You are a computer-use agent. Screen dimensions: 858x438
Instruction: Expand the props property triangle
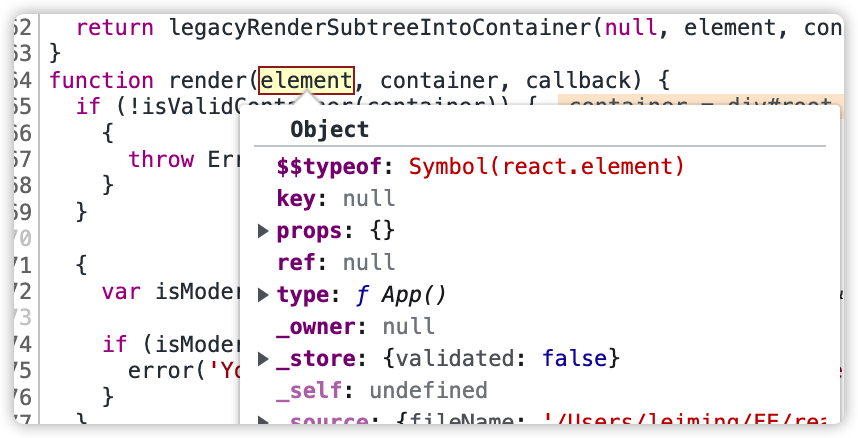[263, 231]
